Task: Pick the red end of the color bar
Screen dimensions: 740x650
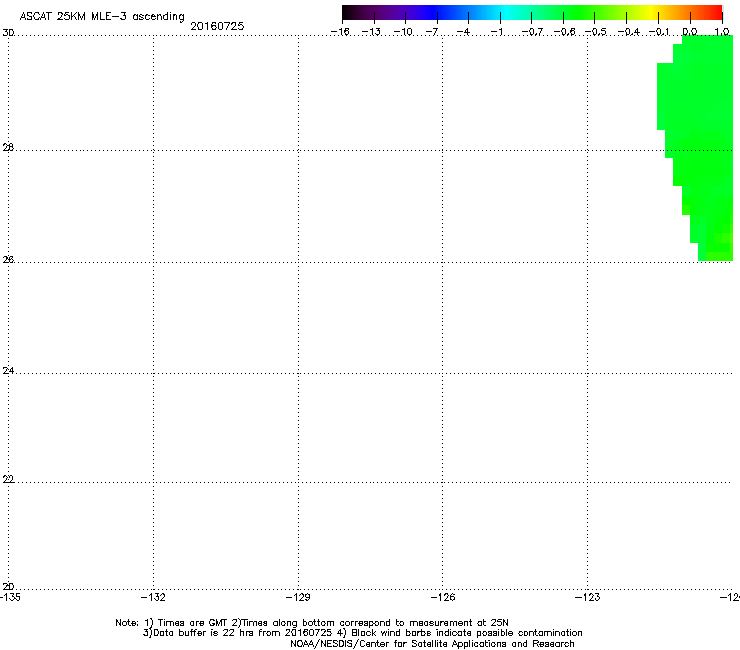Action: point(713,12)
